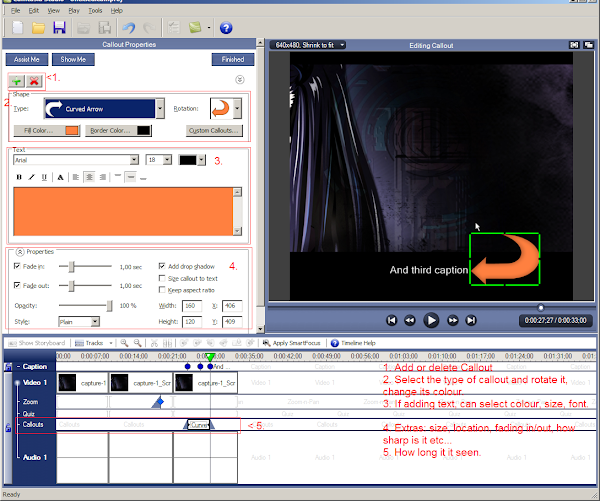
Task: Apply bold formatting to callout text
Action: [x=19, y=176]
